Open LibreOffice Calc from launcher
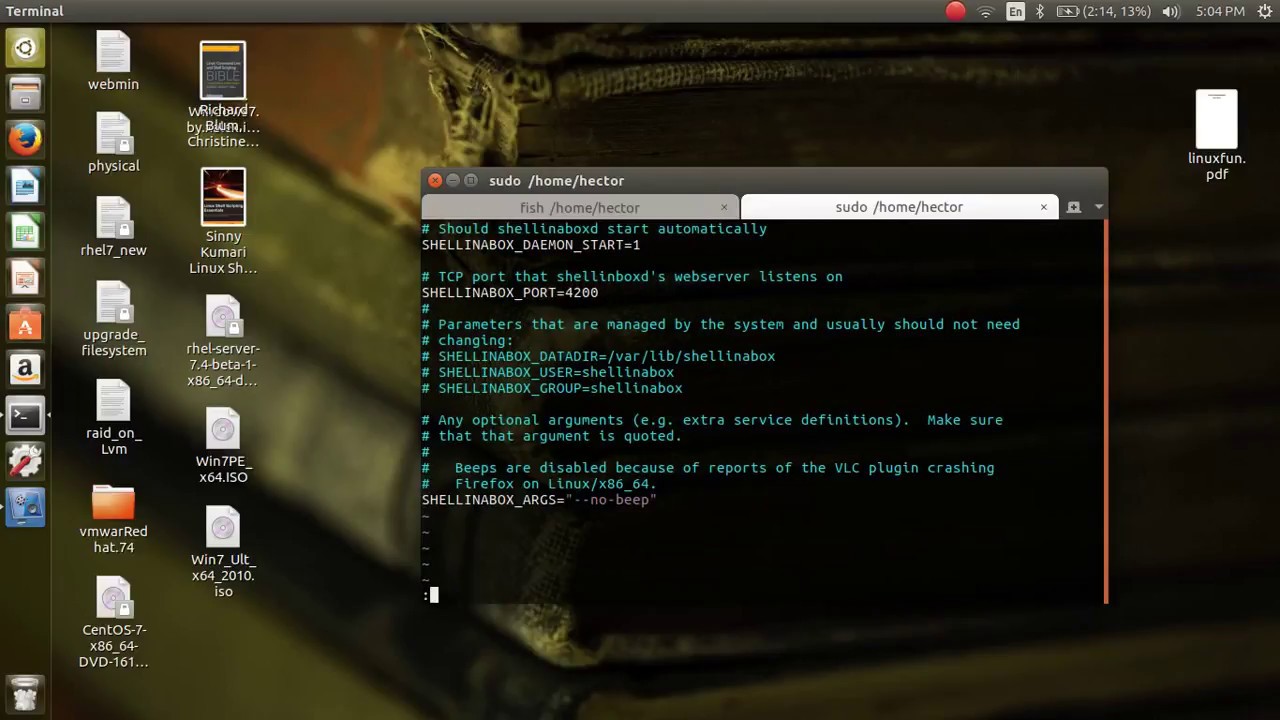The width and height of the screenshot is (1280, 720). coord(25,232)
